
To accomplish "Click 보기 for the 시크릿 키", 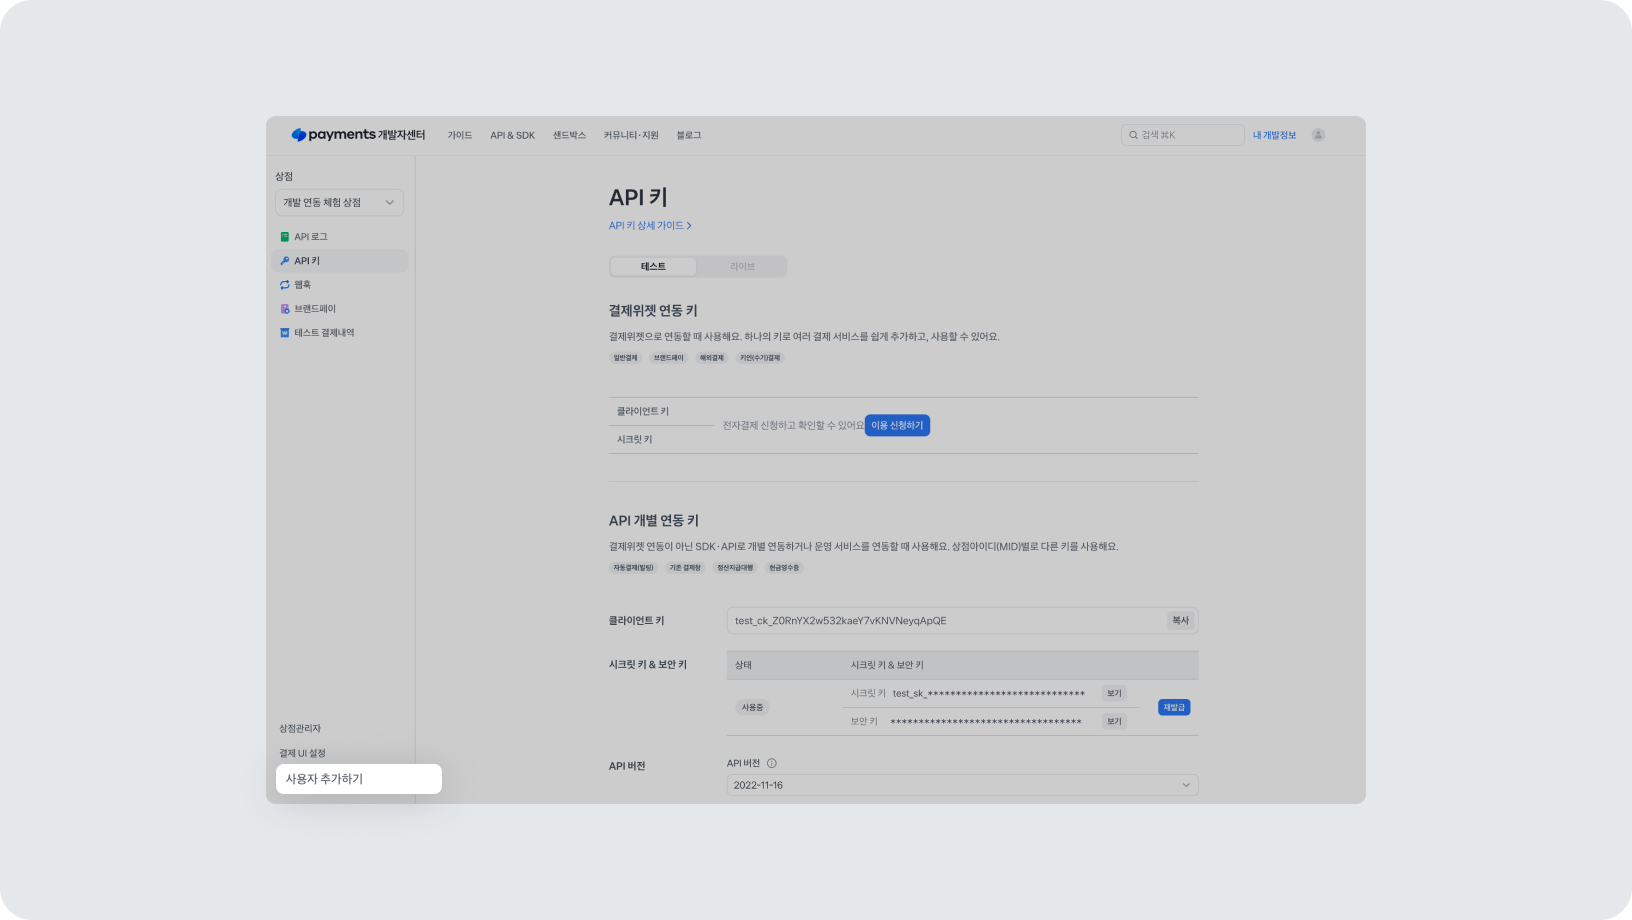I will (1114, 693).
